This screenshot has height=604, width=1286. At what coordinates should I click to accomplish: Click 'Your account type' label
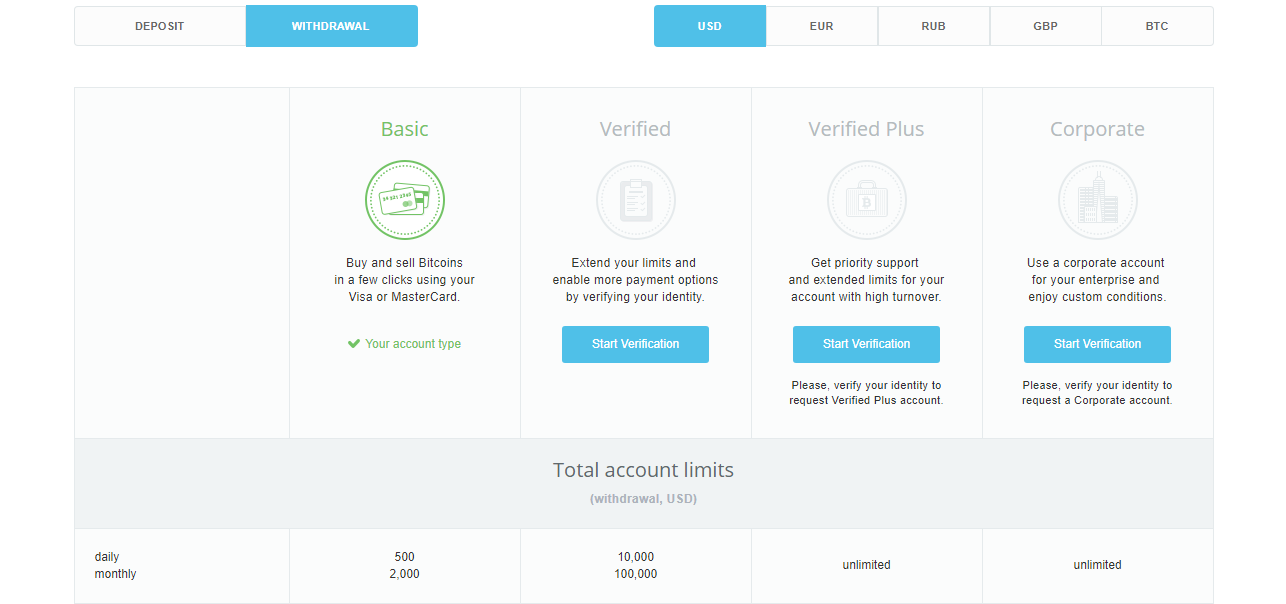(413, 344)
